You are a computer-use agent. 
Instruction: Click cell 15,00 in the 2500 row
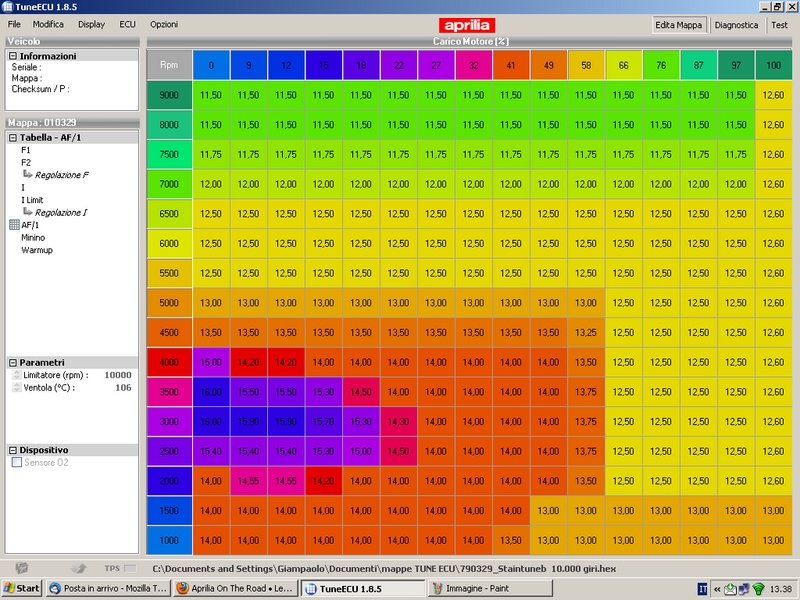pyautogui.click(x=361, y=451)
